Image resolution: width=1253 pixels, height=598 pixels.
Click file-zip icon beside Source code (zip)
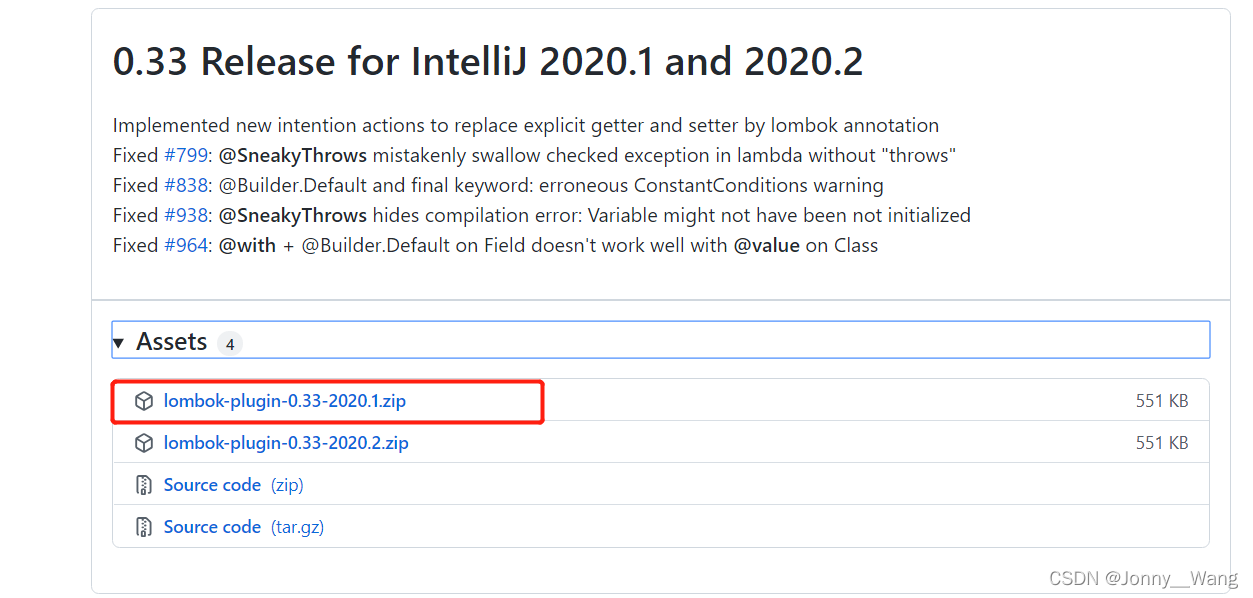pos(144,485)
